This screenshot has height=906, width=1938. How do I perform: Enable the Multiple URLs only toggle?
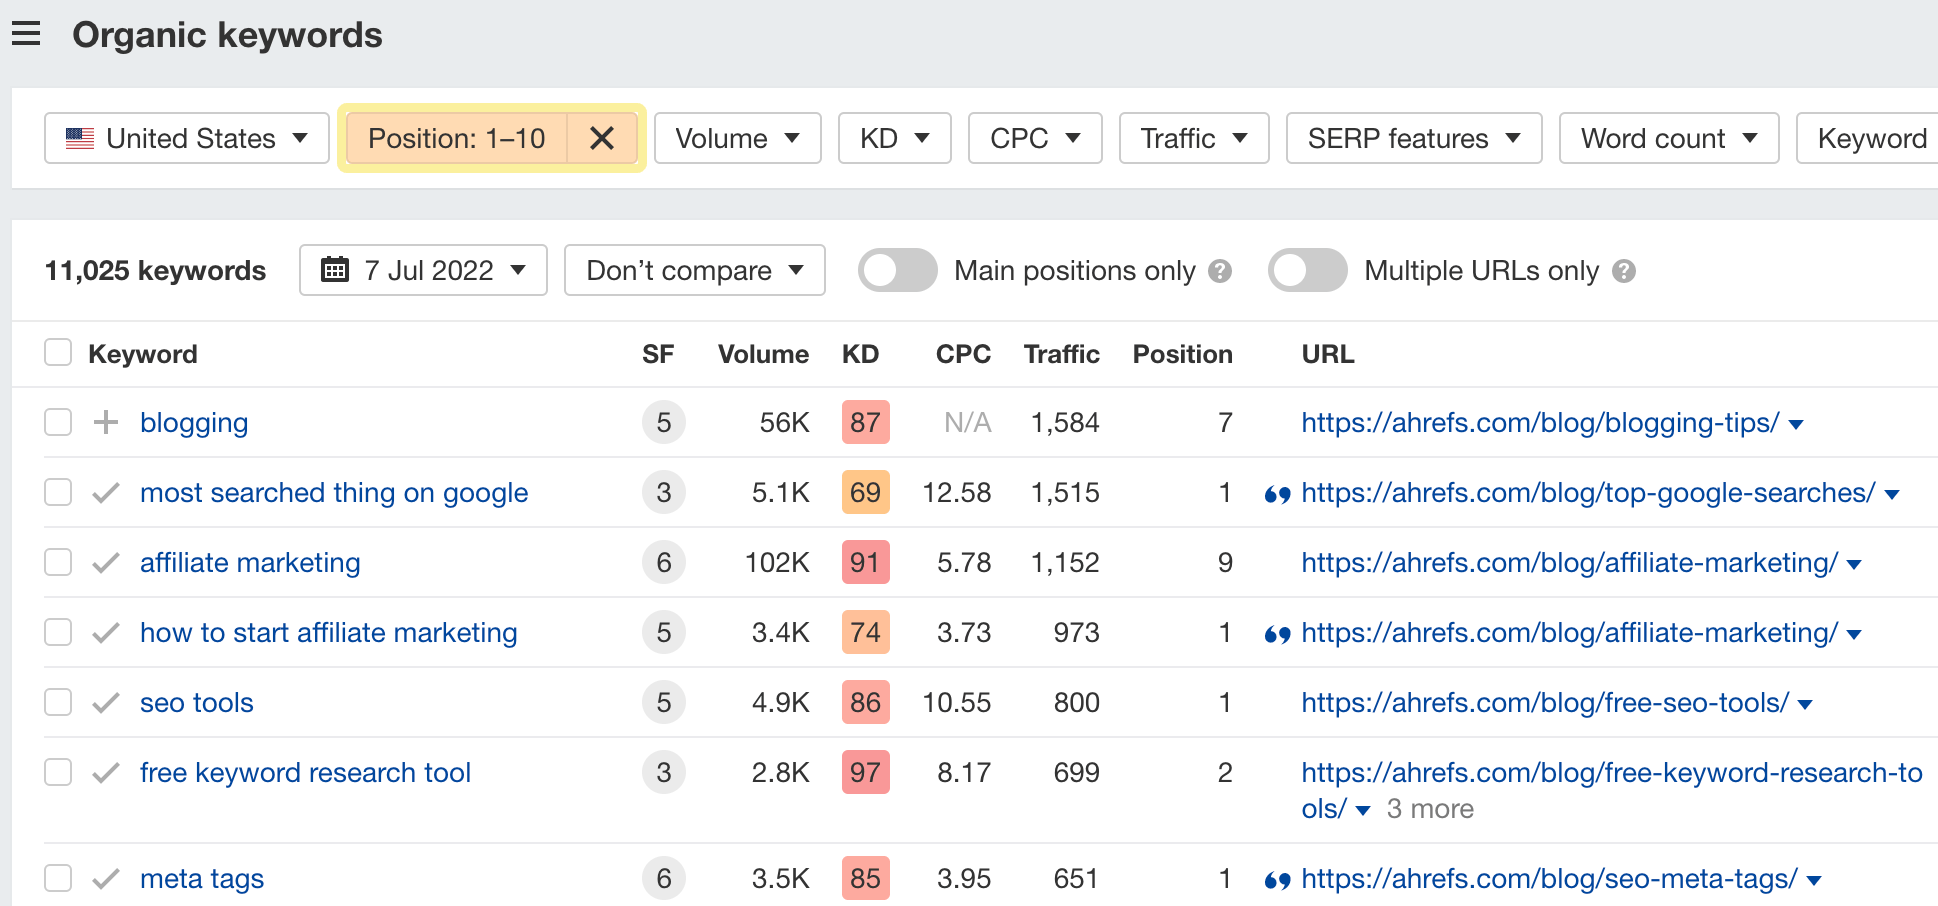point(1307,270)
